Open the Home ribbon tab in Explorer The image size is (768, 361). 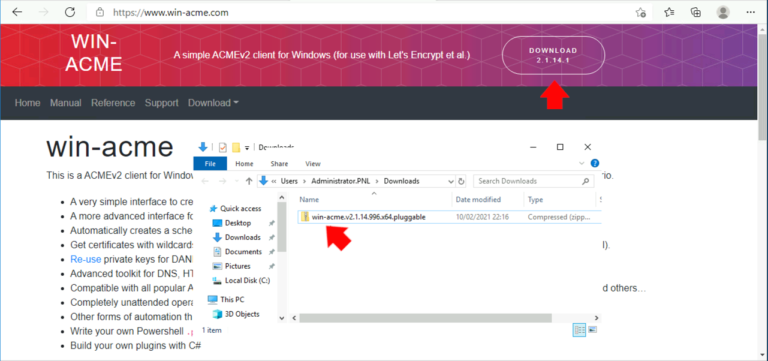click(x=244, y=164)
